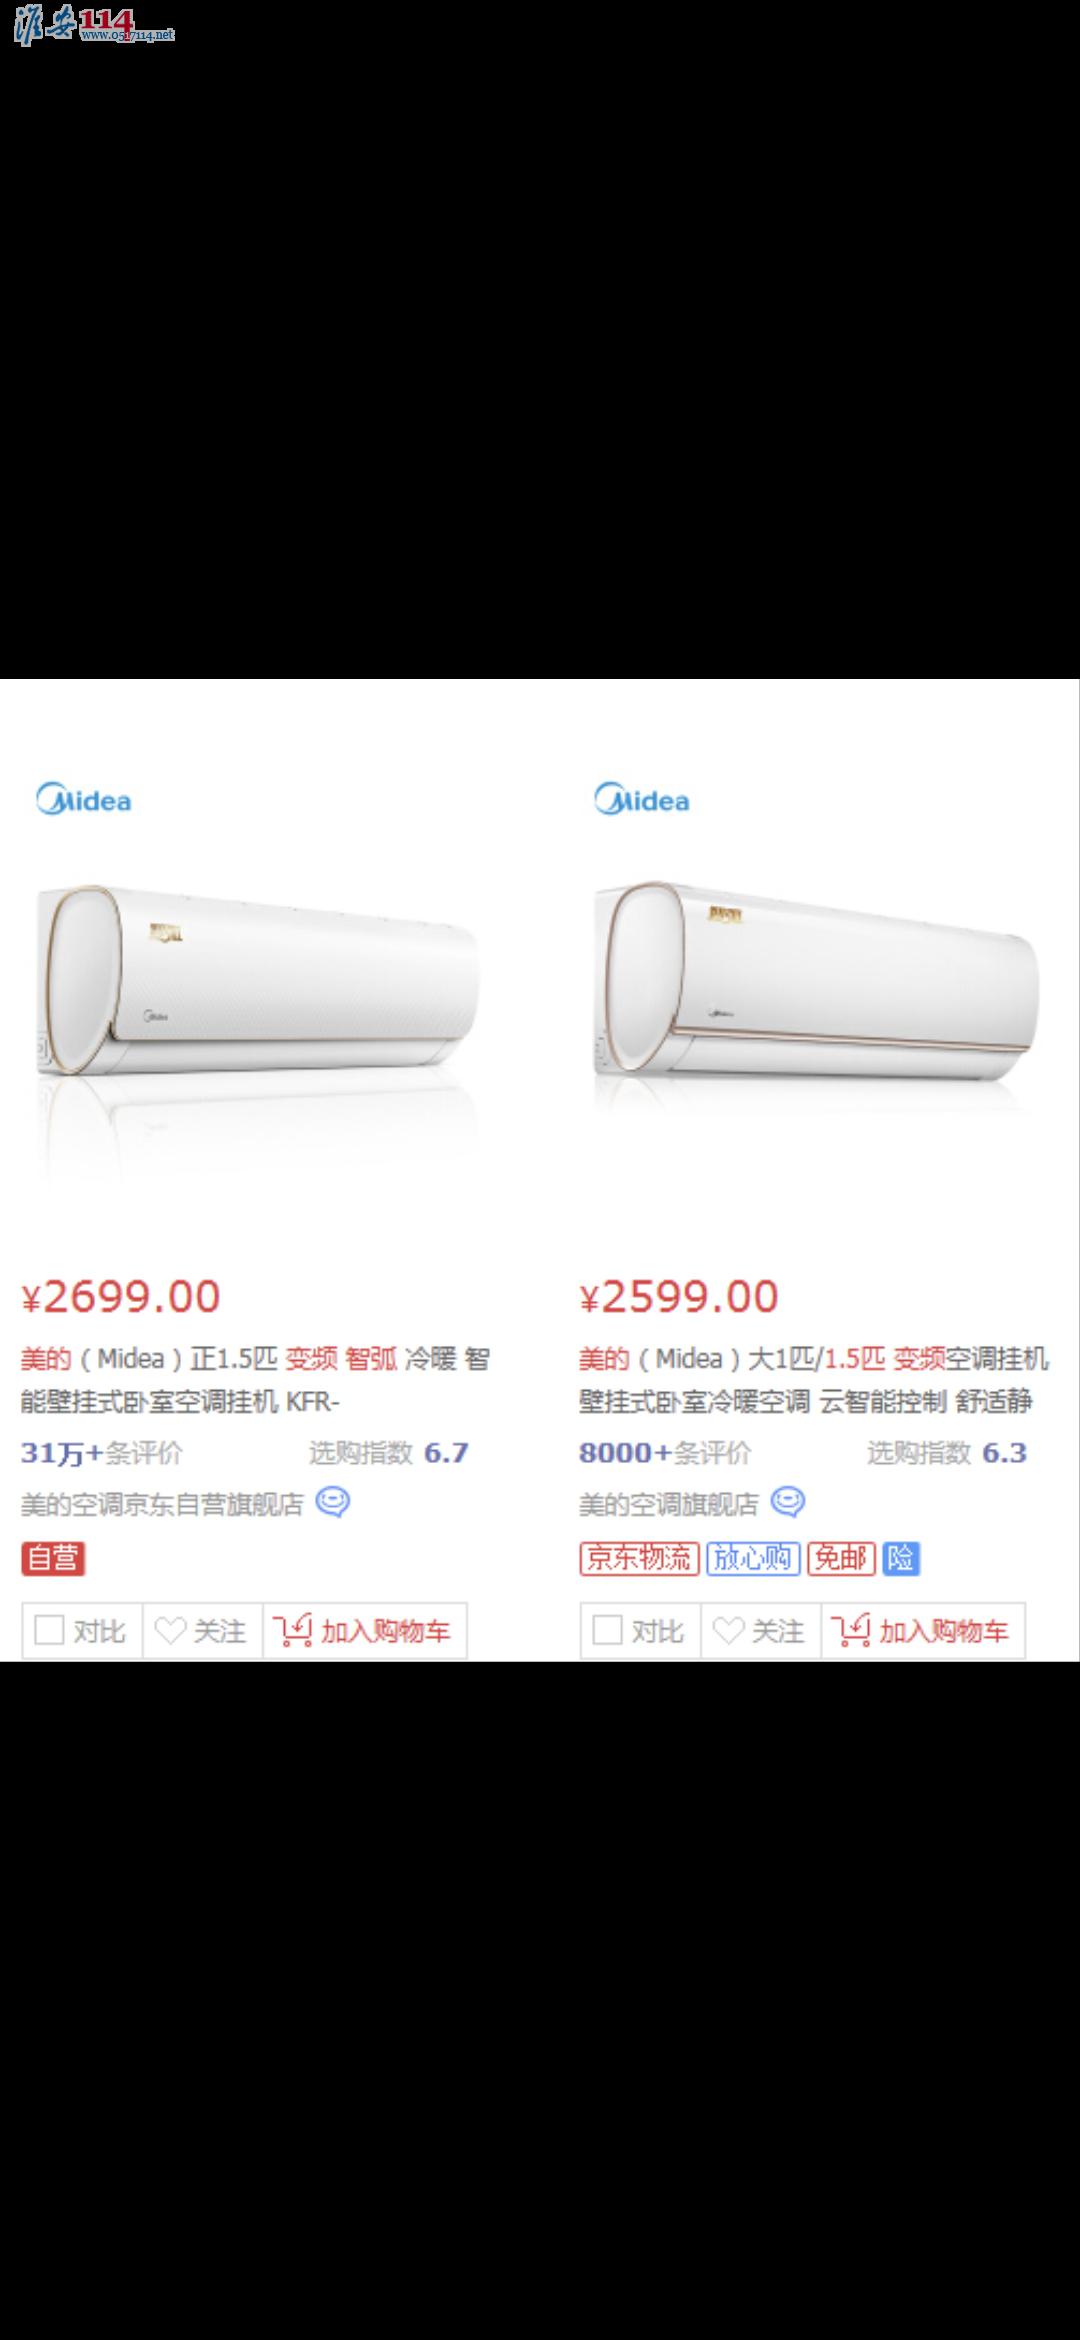Click the Midea logo above the right product

click(x=641, y=800)
